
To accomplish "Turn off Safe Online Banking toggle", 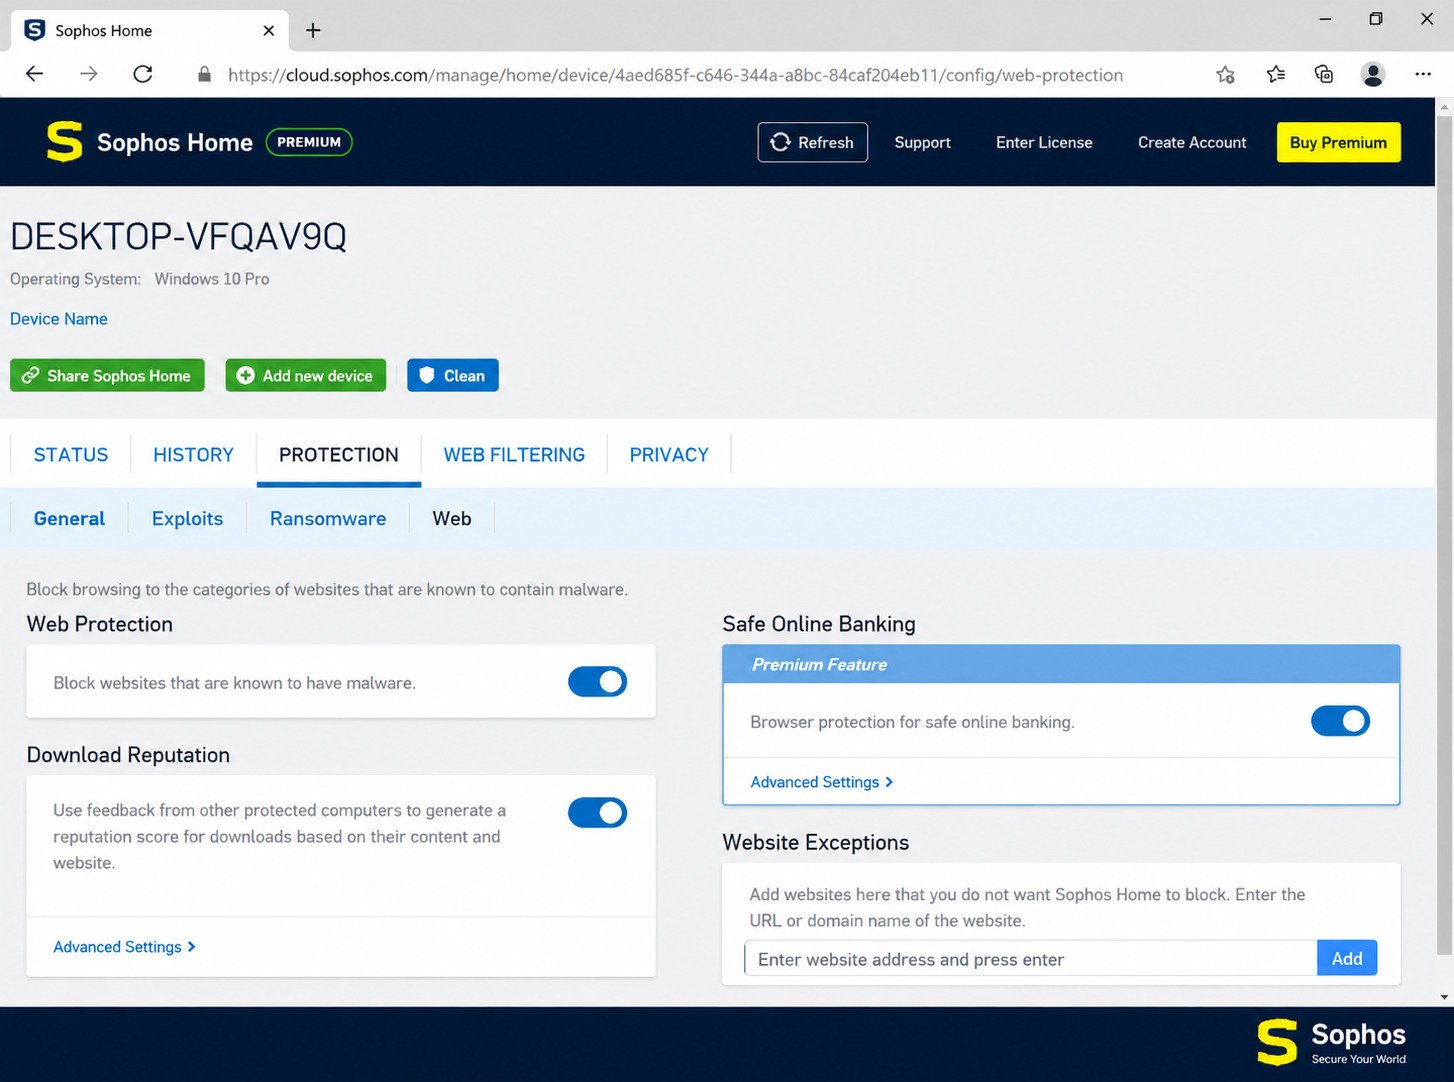I will (1340, 721).
